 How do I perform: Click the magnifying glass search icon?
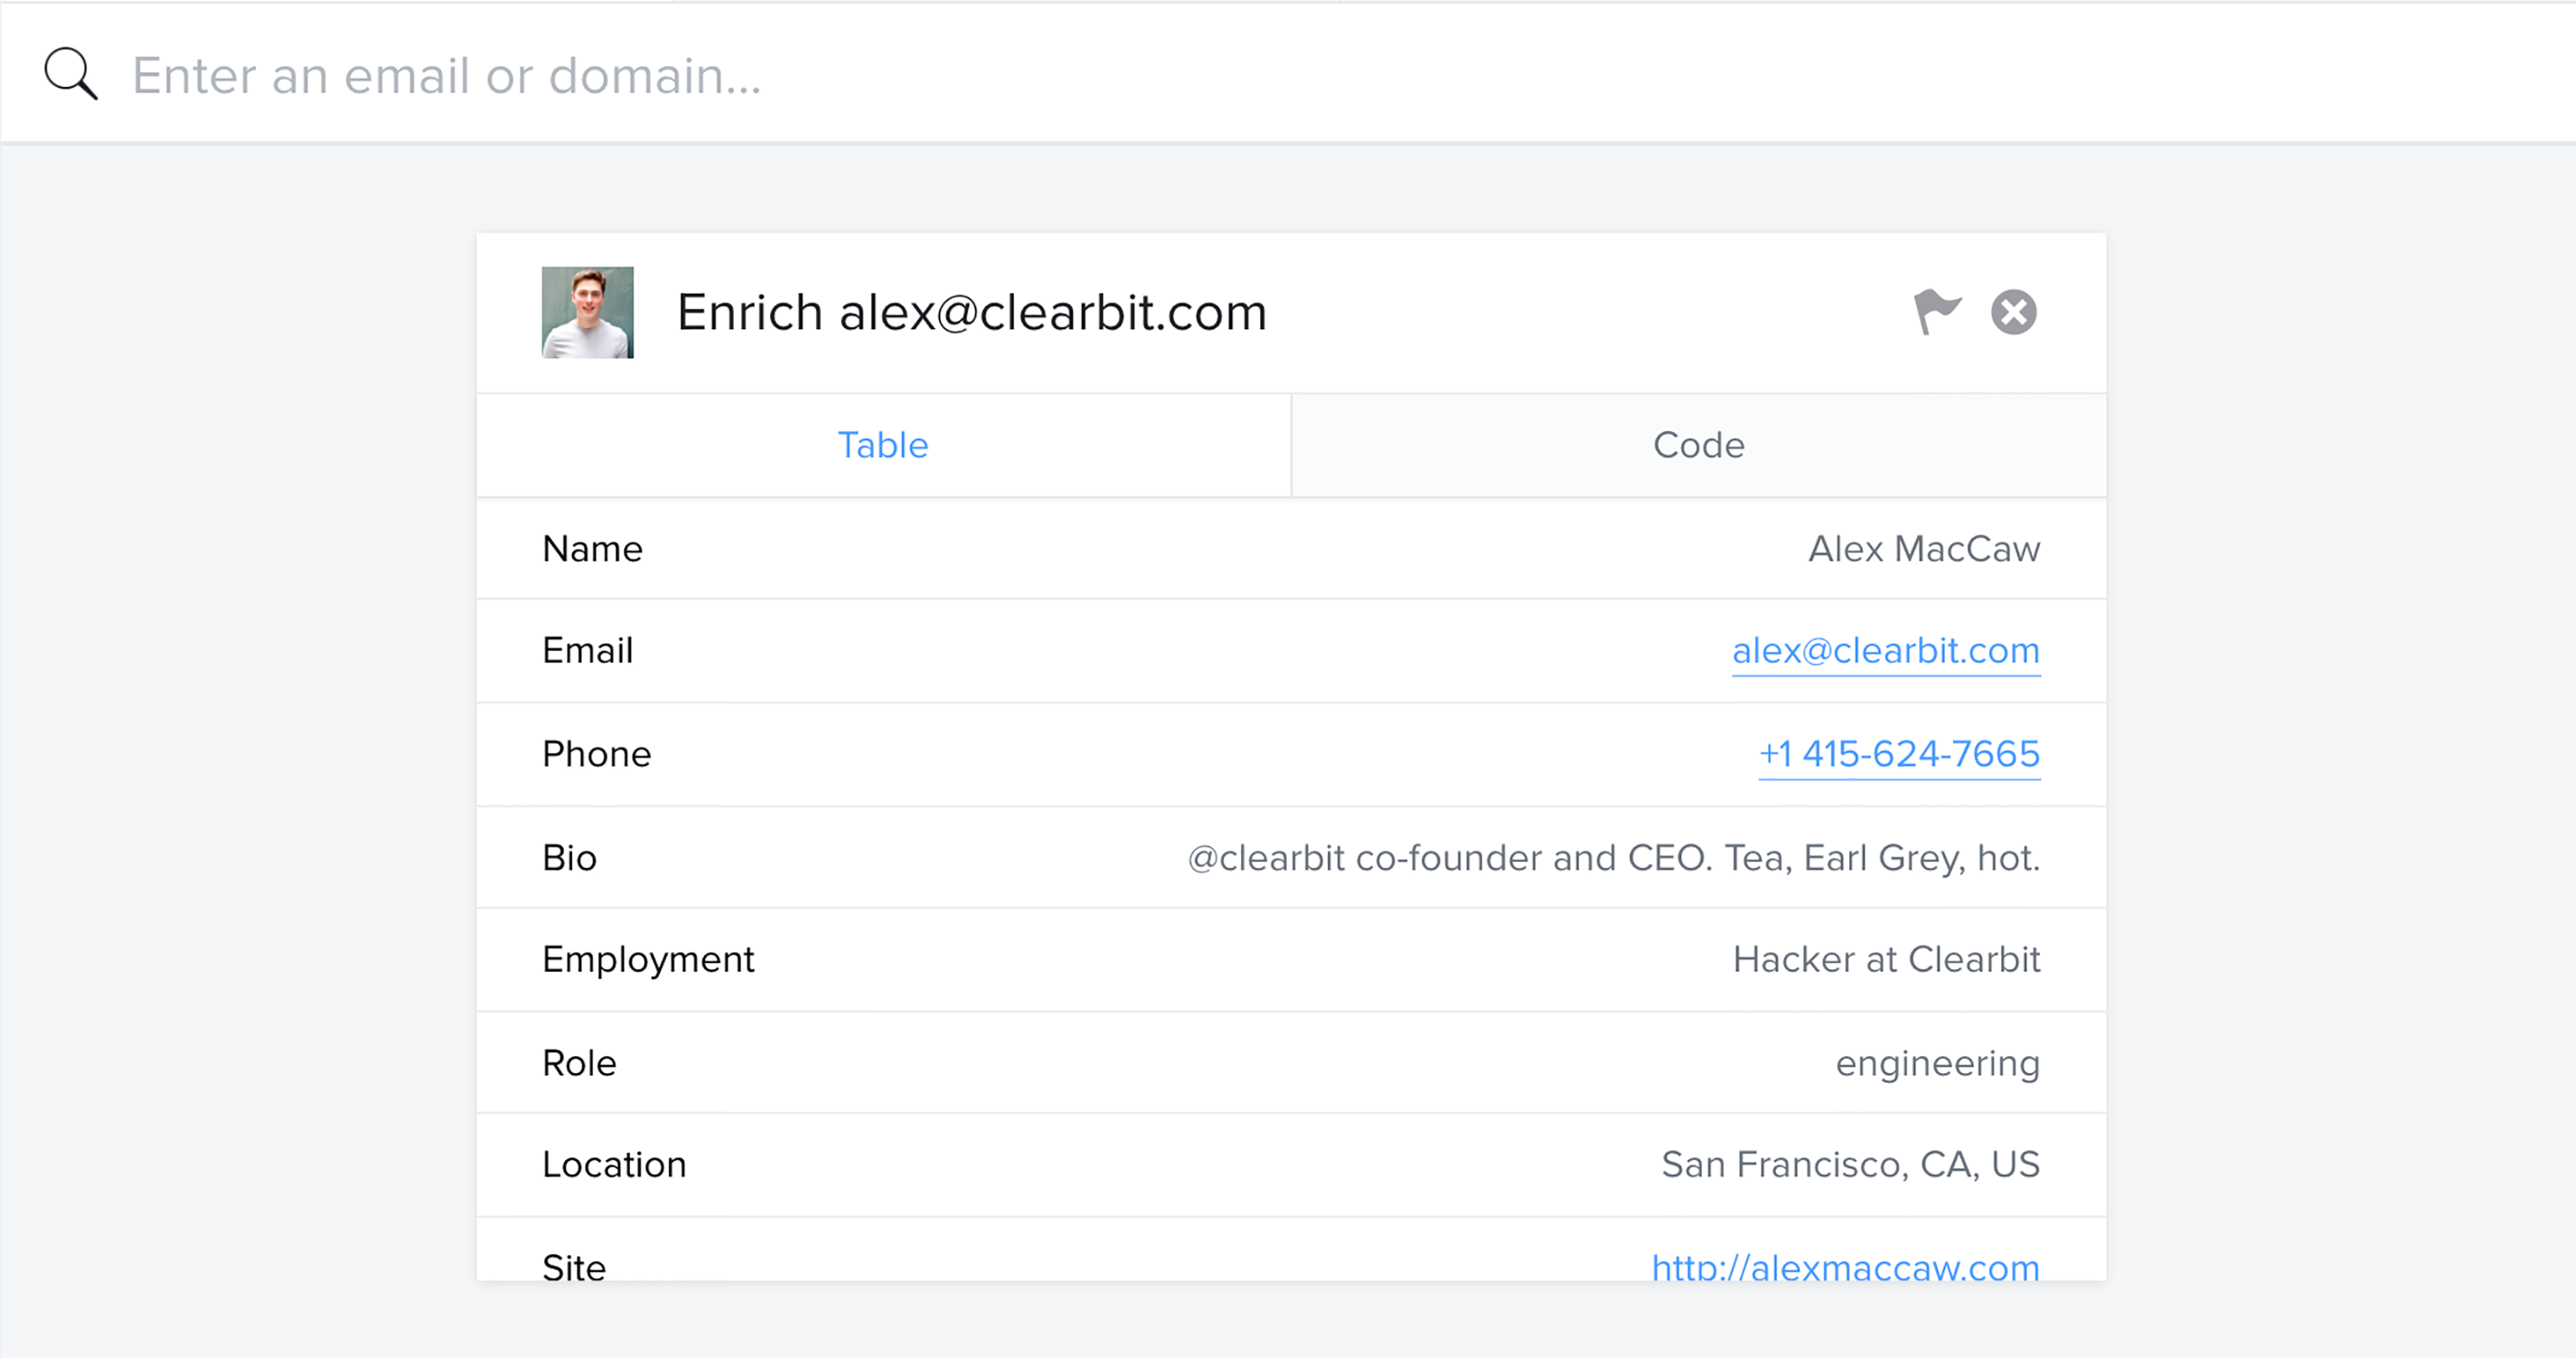tap(71, 74)
